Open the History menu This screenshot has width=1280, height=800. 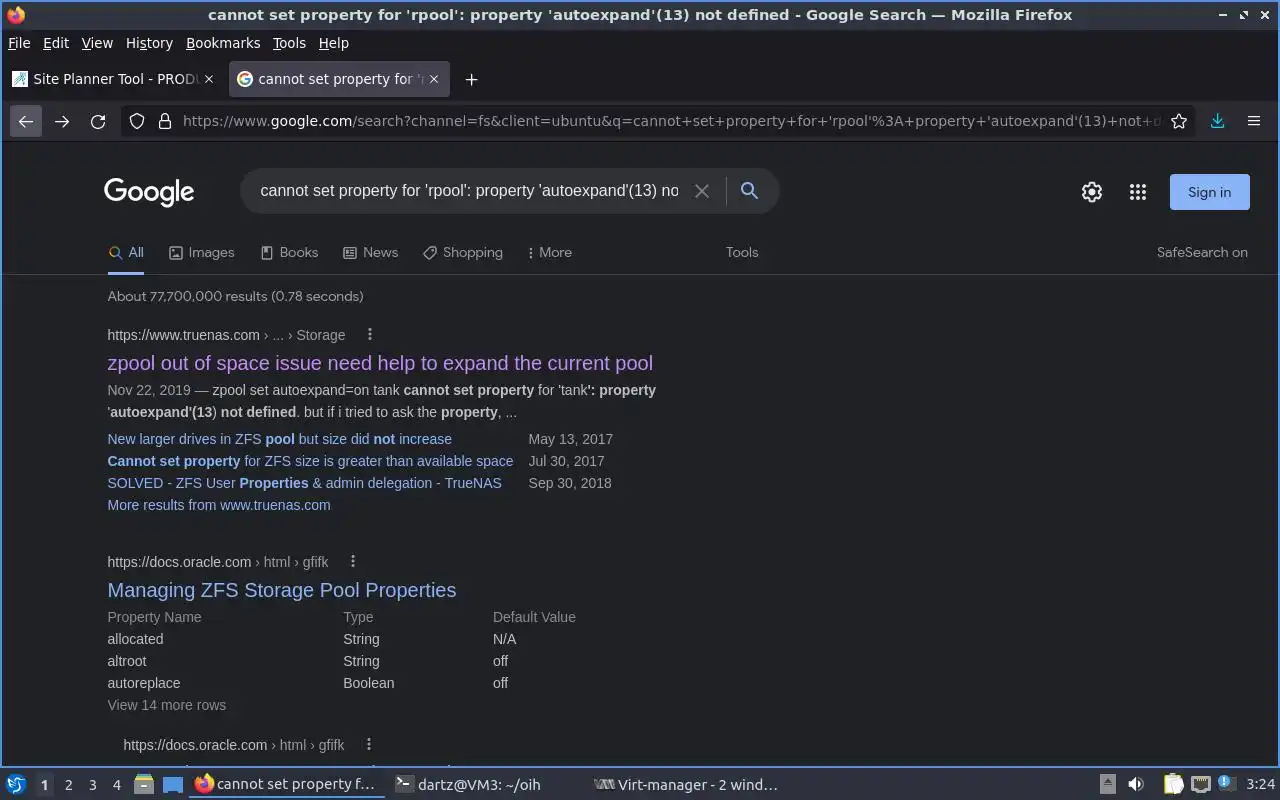149,43
